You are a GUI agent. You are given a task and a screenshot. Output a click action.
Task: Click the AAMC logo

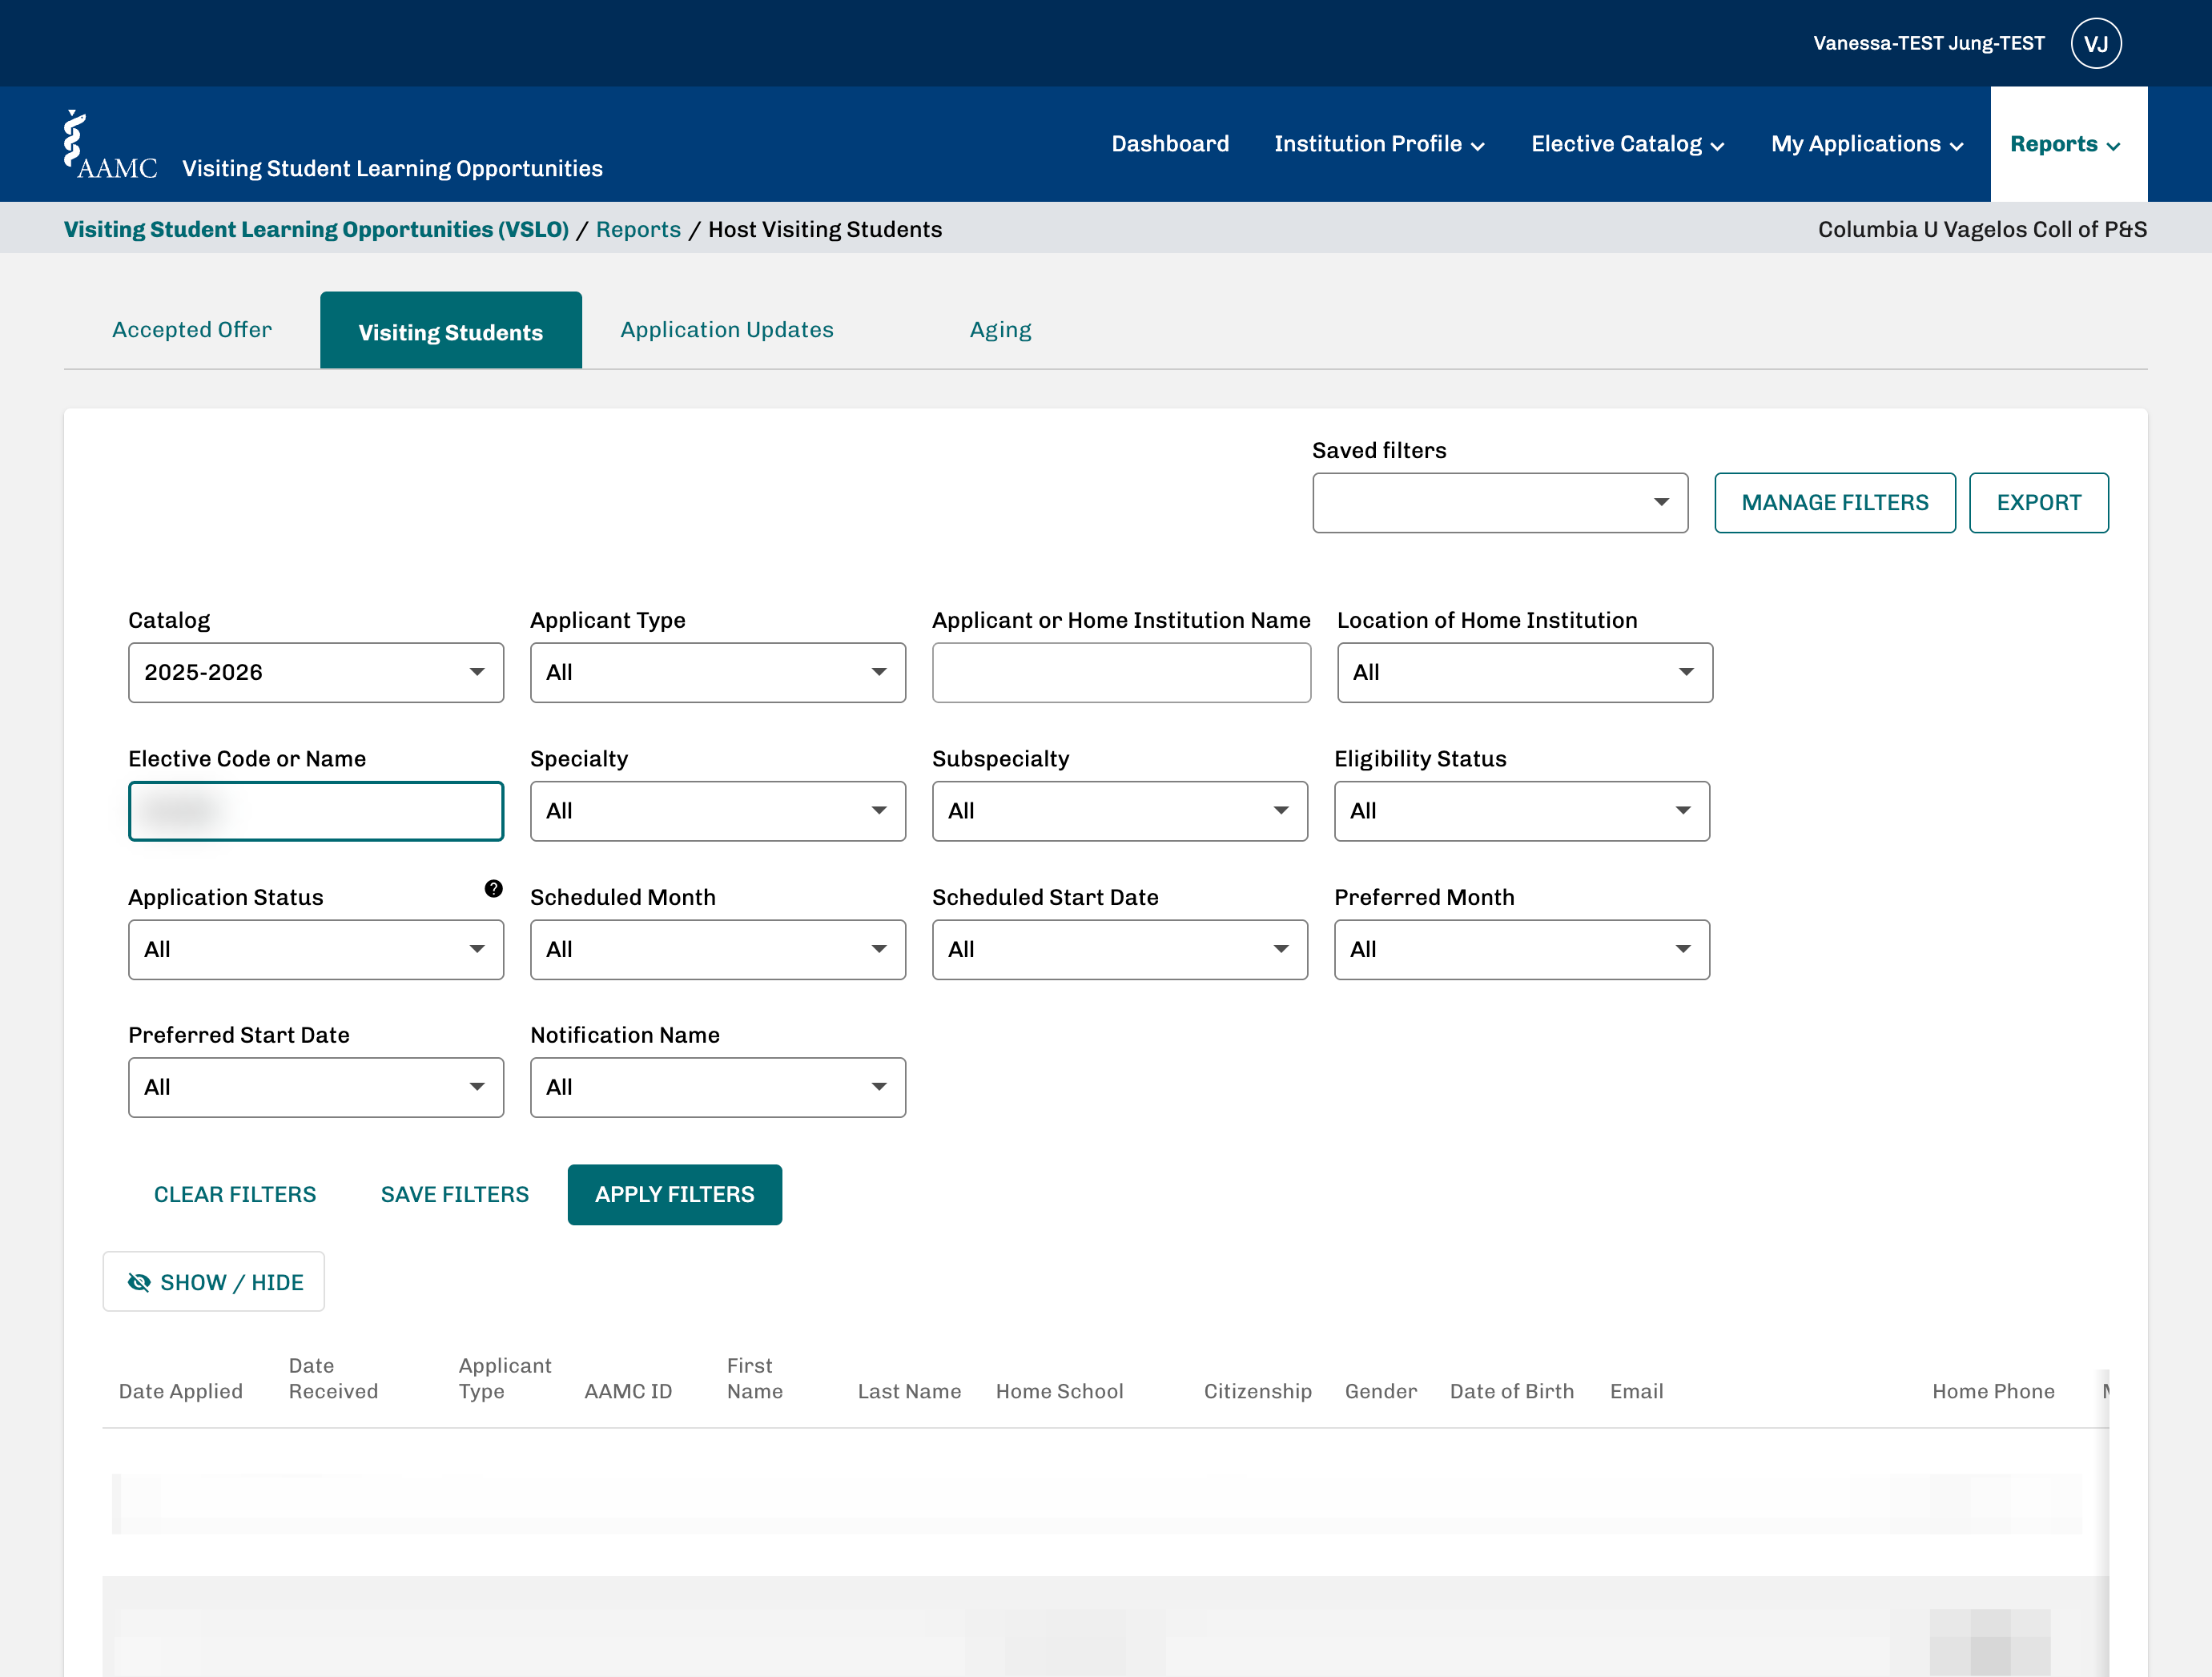110,145
